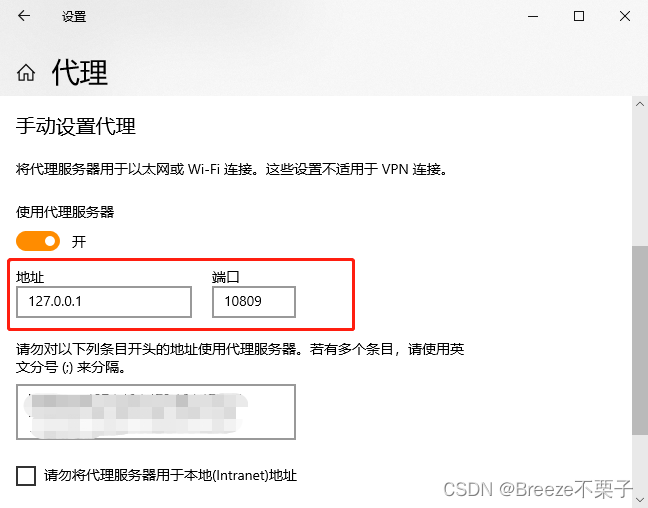Click the scrollbar track above the thumb
The image size is (648, 508).
click(640, 179)
